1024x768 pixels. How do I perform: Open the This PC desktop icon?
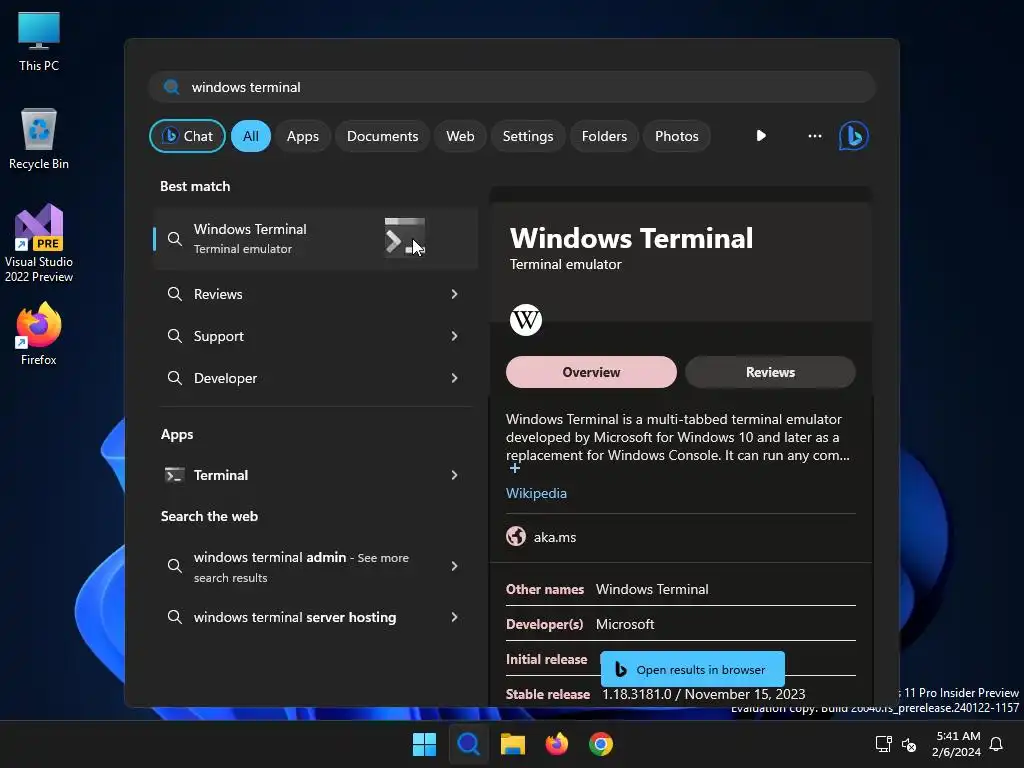click(x=39, y=41)
